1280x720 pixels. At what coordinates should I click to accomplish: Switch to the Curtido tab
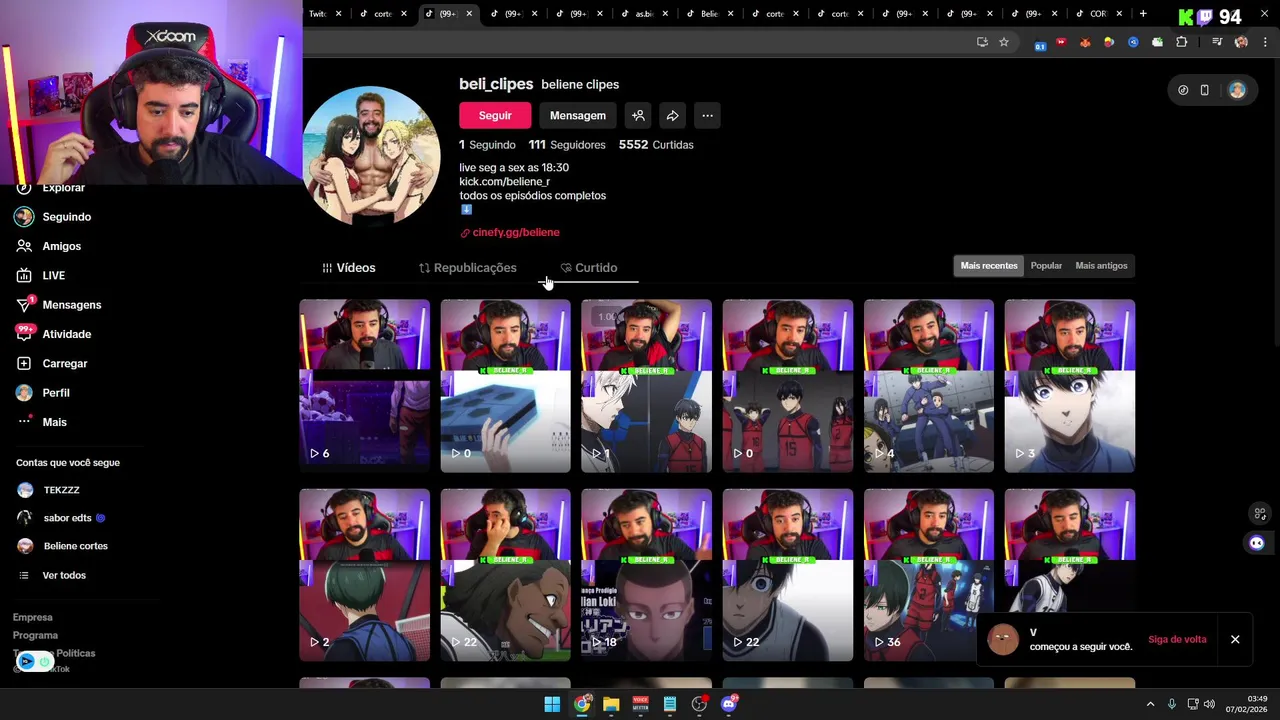click(589, 268)
